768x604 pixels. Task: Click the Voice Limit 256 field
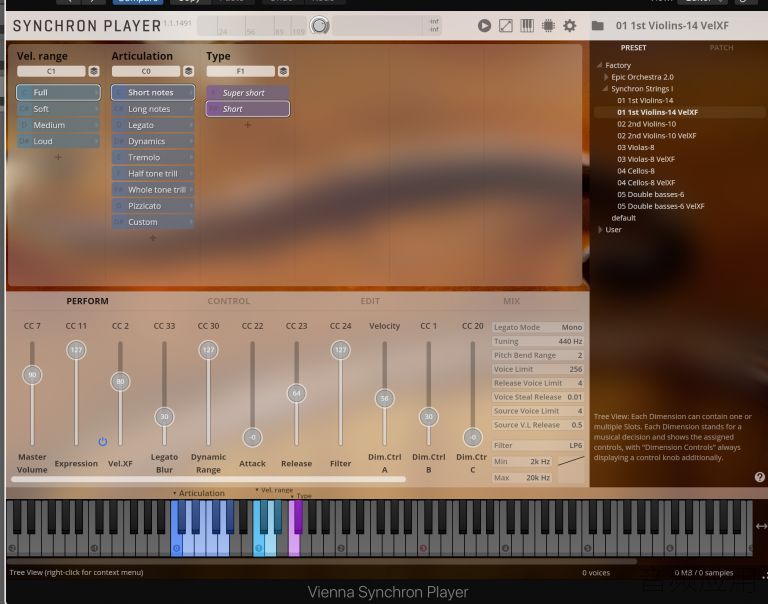pyautogui.click(x=538, y=369)
